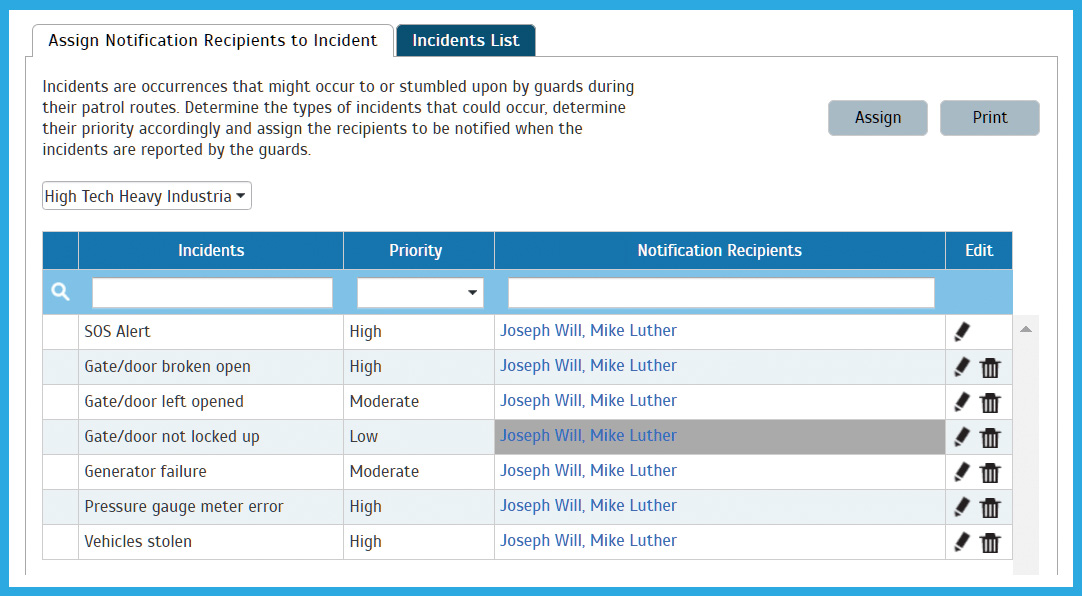This screenshot has height=596, width=1082.
Task: Delete the Vehicles stolen incident
Action: 990,543
